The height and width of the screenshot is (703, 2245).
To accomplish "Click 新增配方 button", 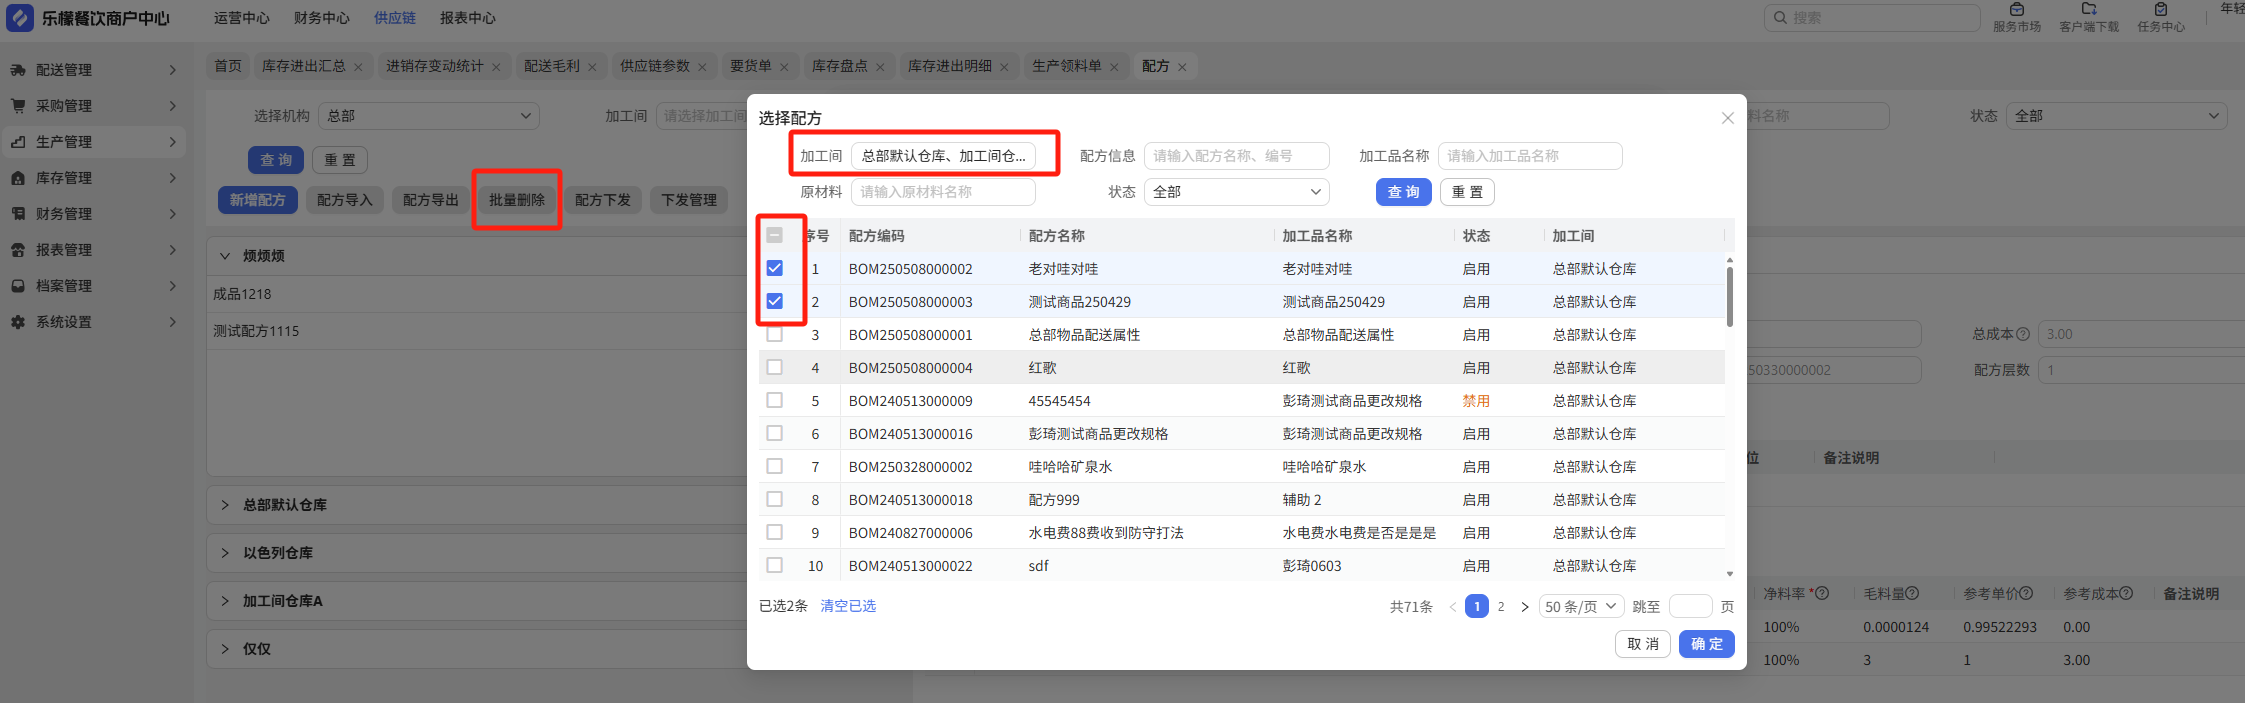I will (258, 200).
